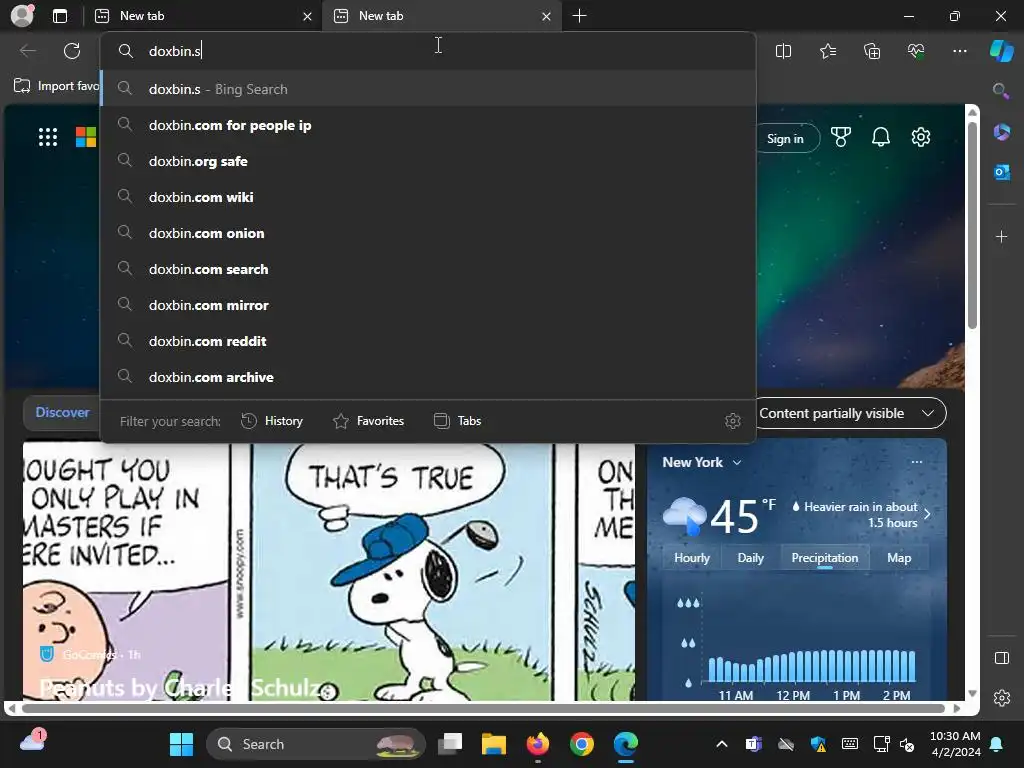Open the notifications bell icon

pos(880,137)
